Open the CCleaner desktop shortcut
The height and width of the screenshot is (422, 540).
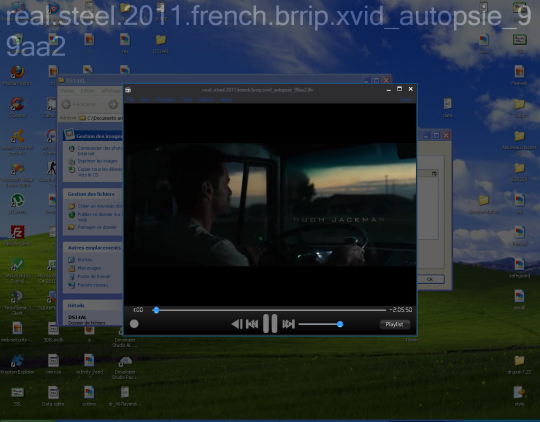(17, 107)
